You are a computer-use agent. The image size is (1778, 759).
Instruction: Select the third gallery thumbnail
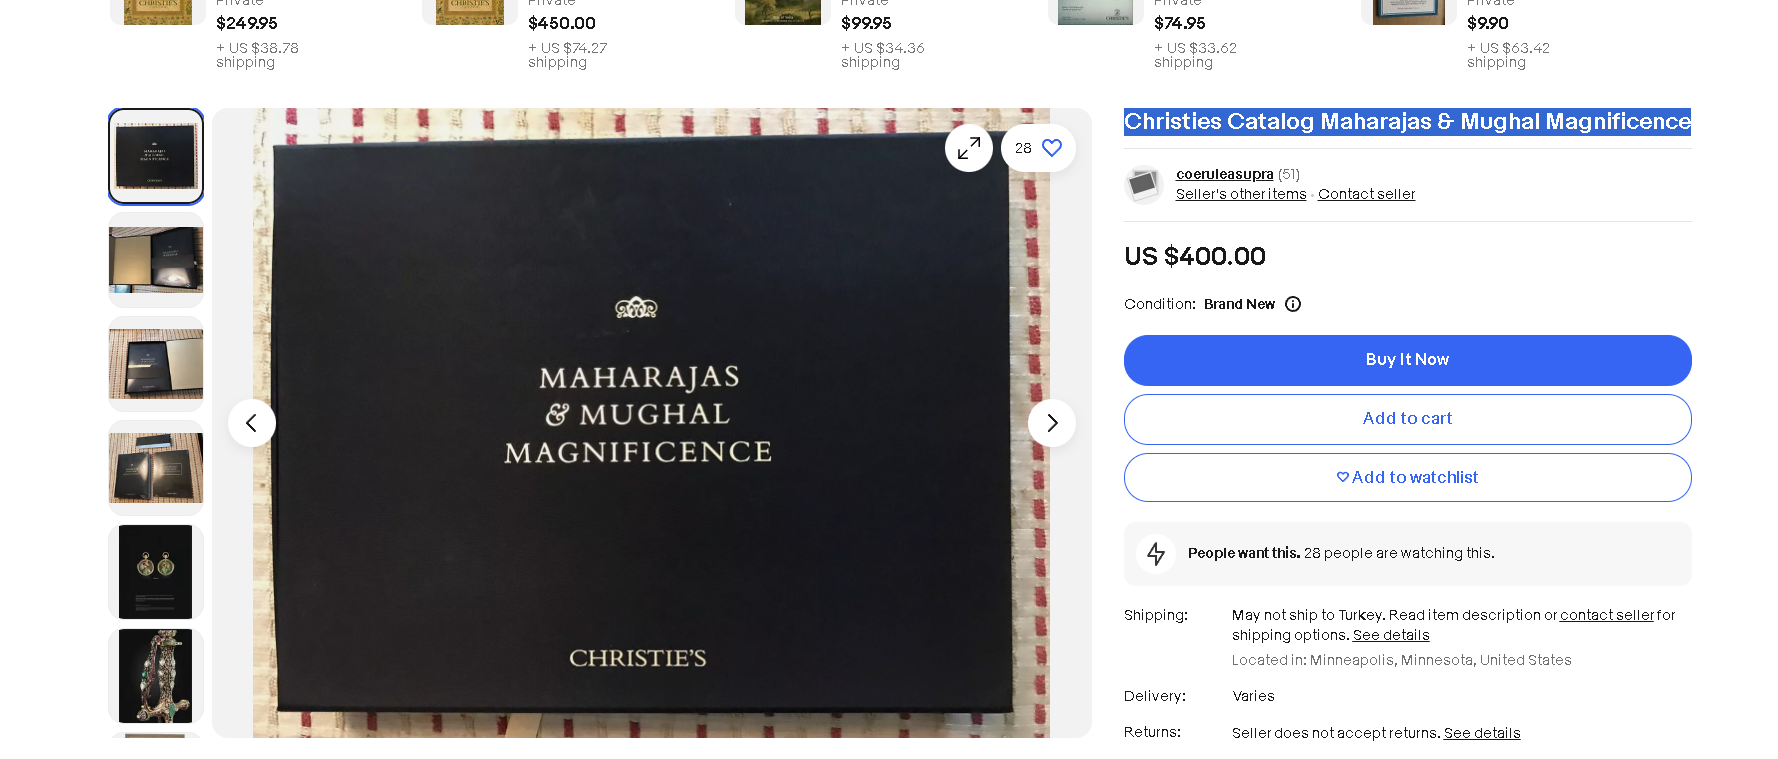(x=156, y=364)
